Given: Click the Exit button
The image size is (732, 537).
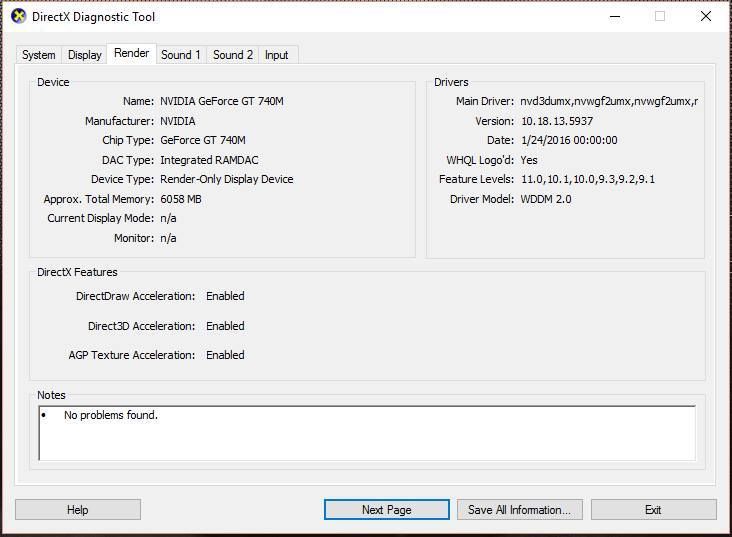Looking at the screenshot, I should (x=654, y=509).
